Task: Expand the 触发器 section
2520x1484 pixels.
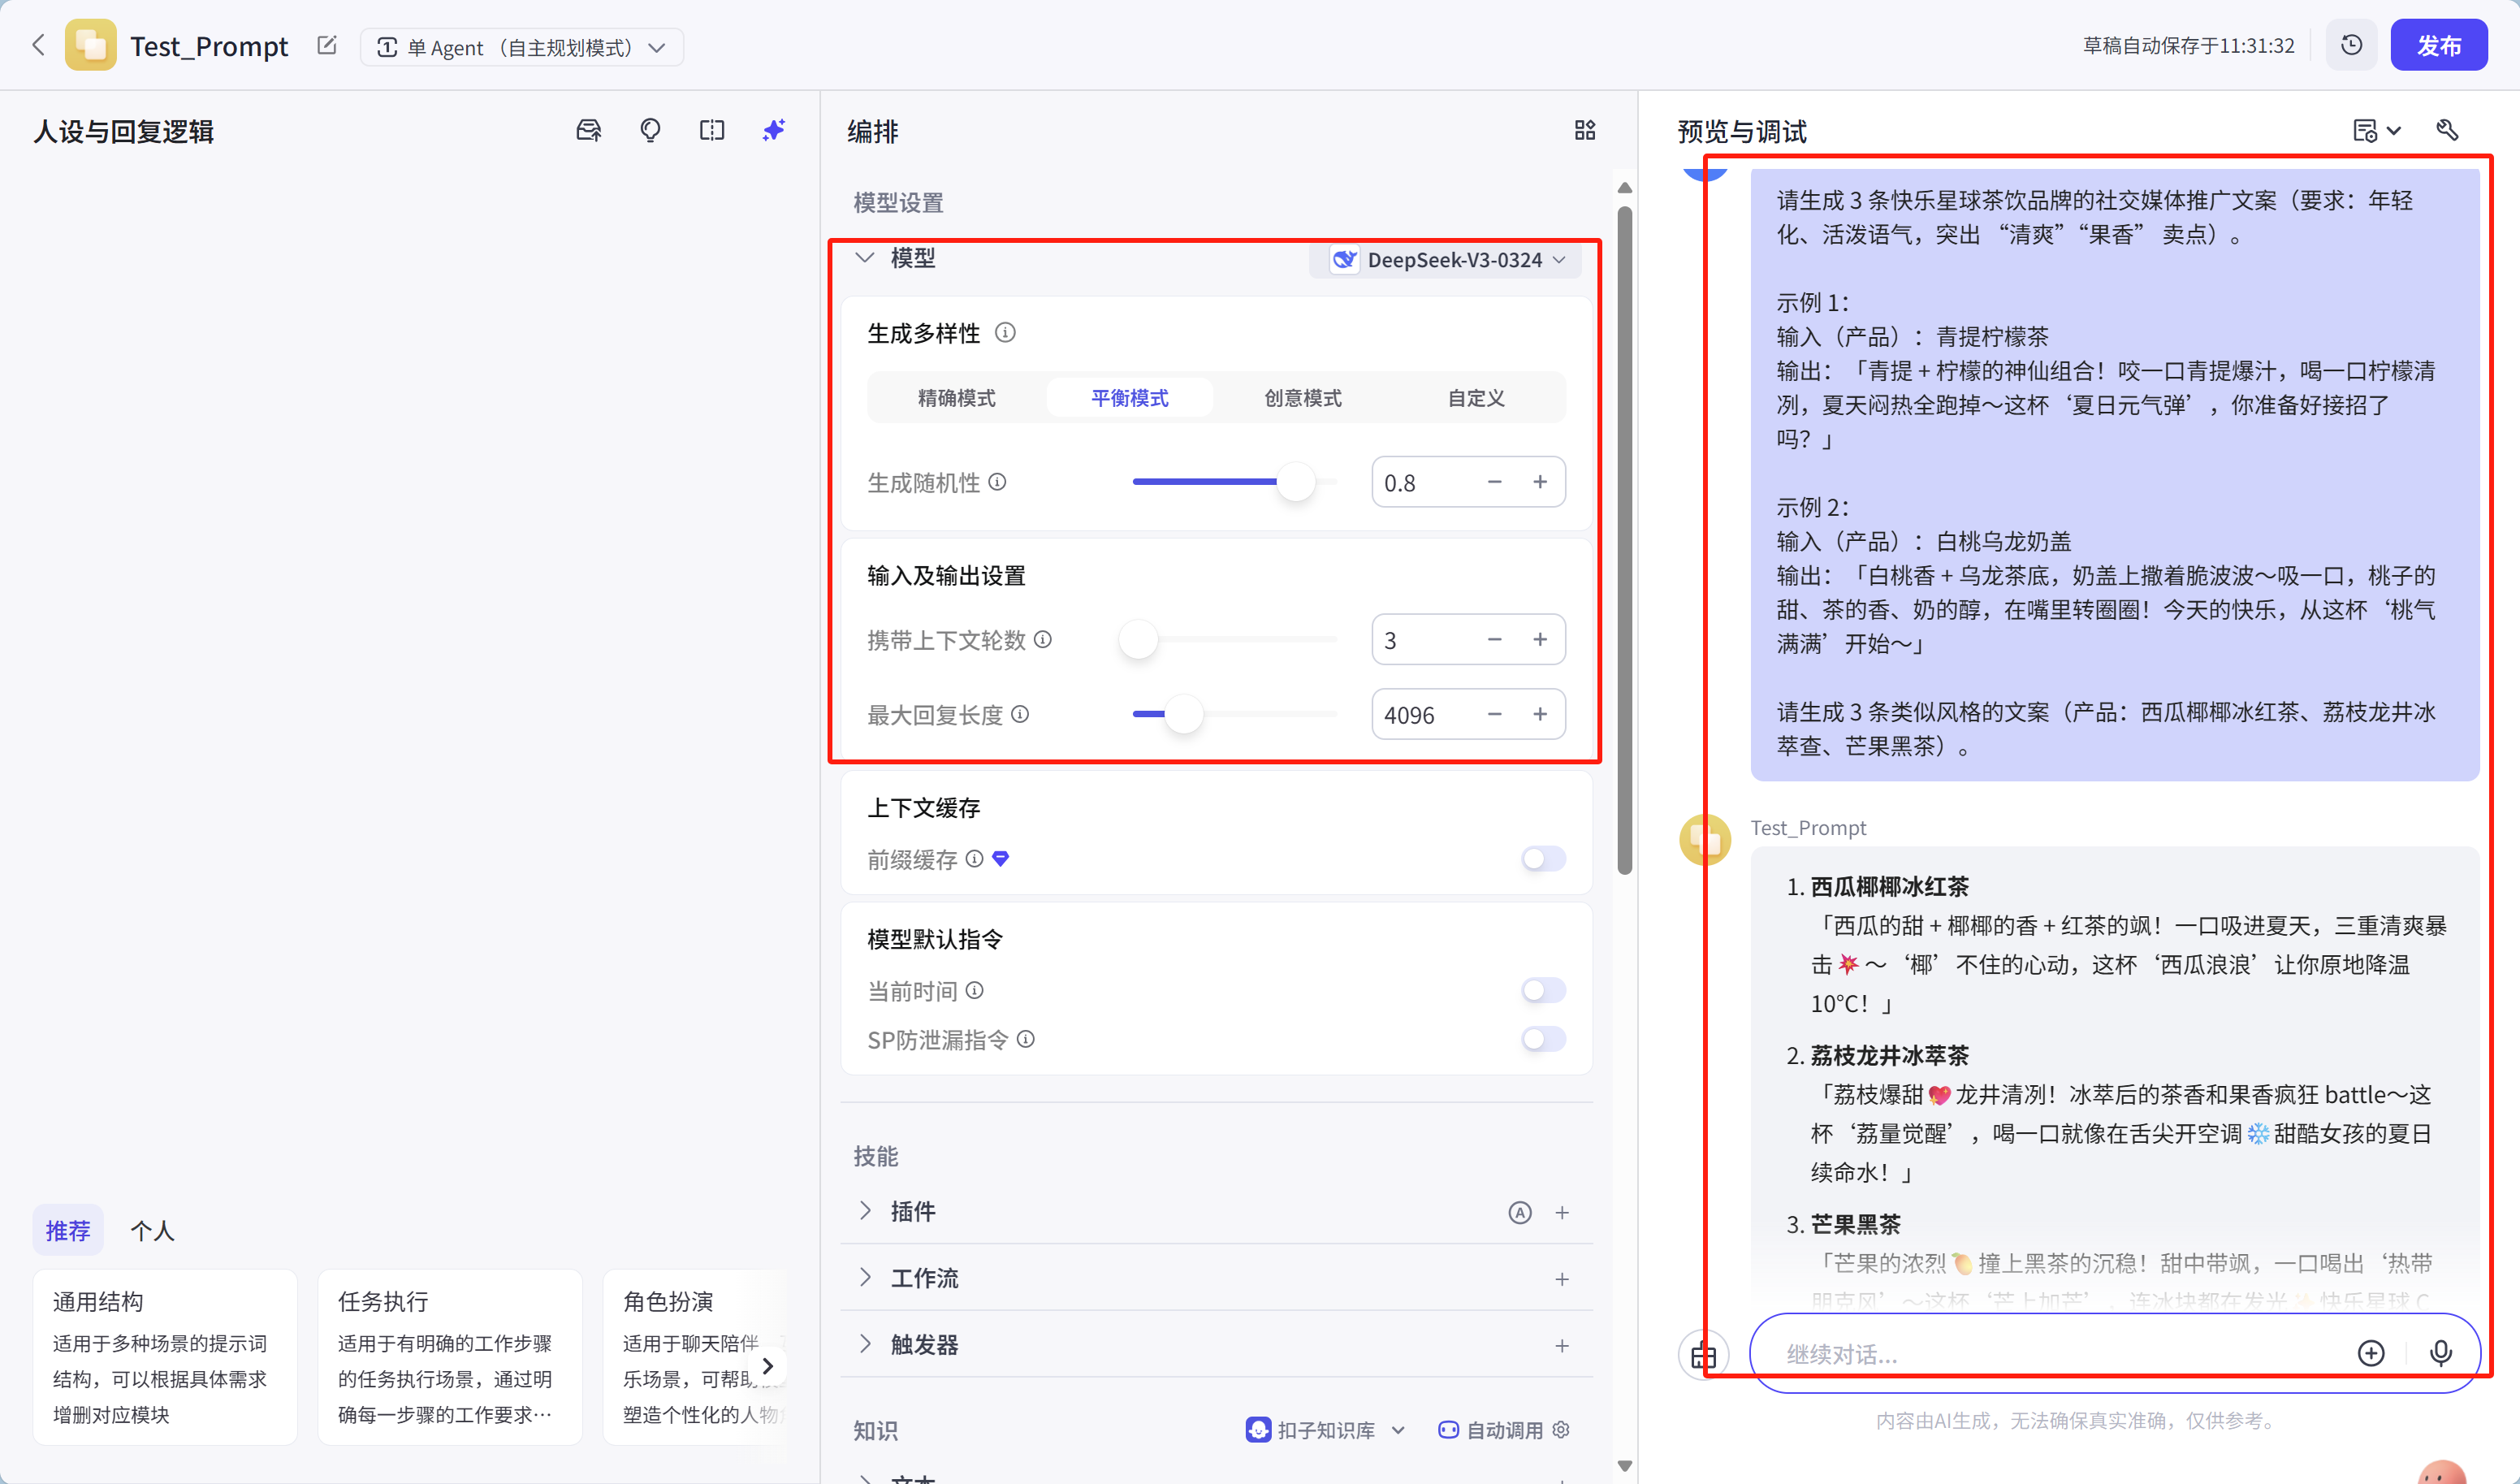Action: click(x=865, y=1344)
